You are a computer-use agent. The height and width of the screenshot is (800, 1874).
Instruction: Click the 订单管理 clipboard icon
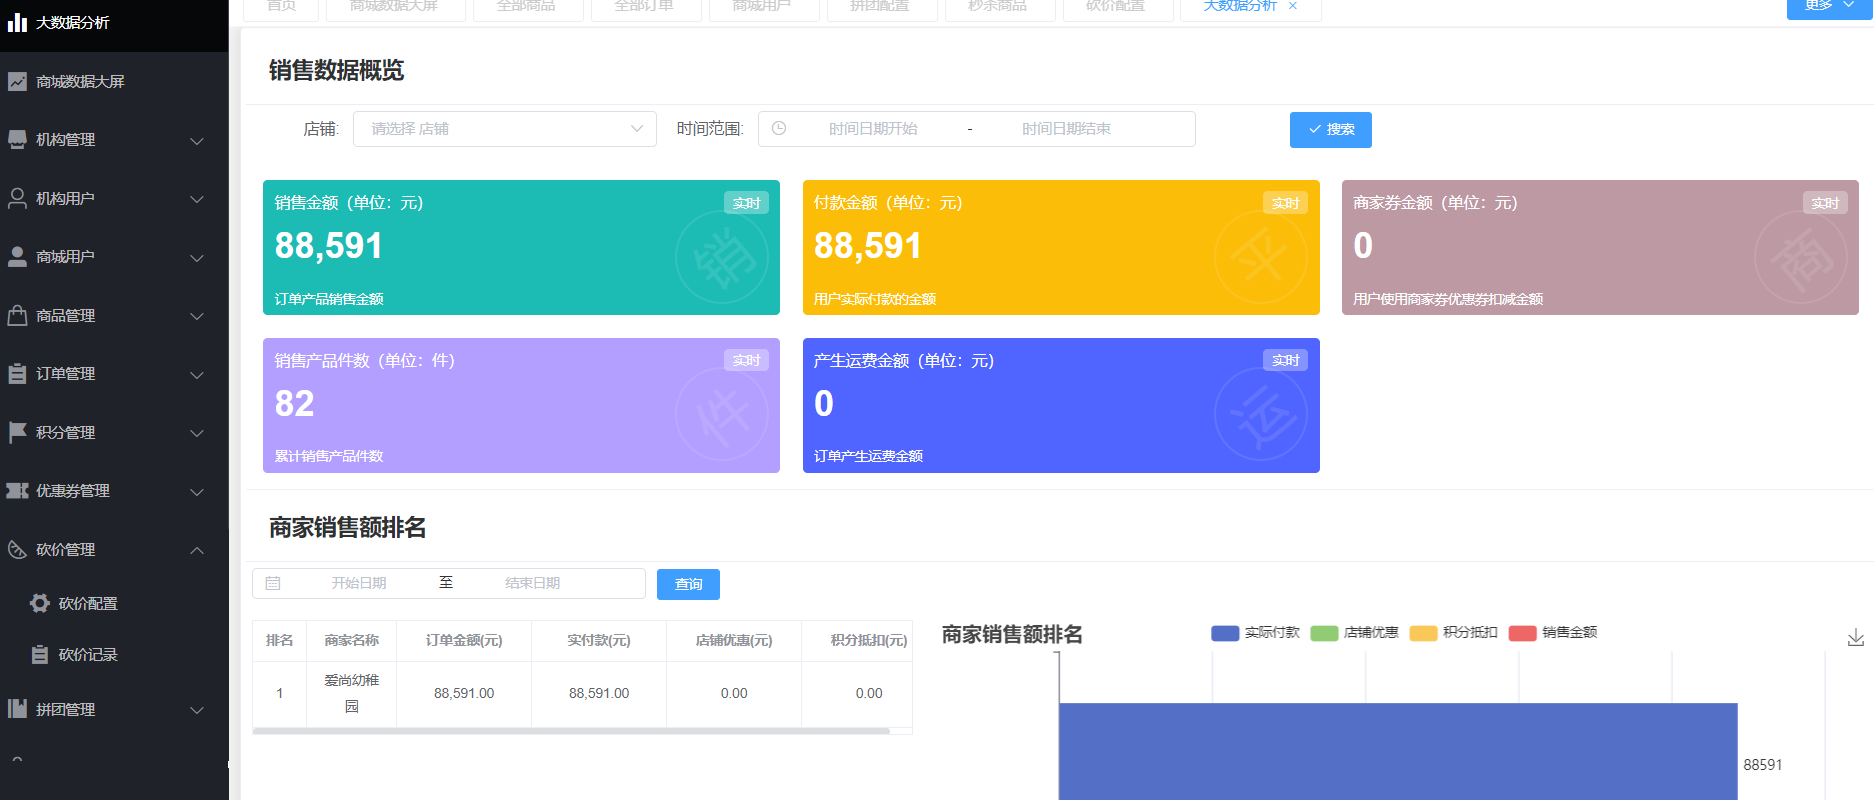17,374
